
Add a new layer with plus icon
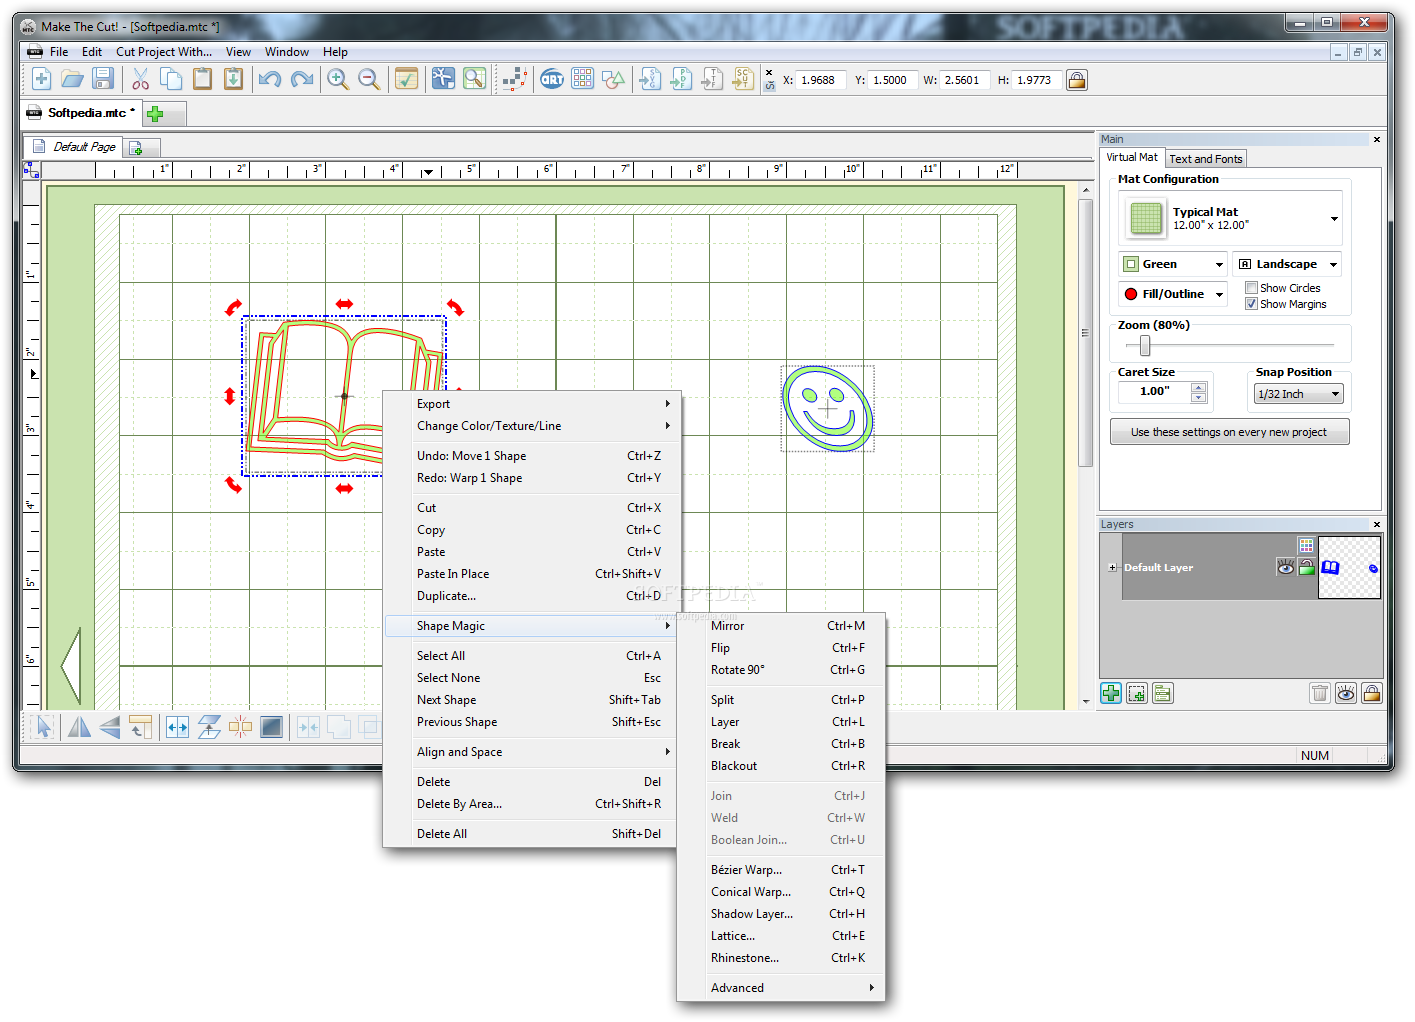[1111, 693]
